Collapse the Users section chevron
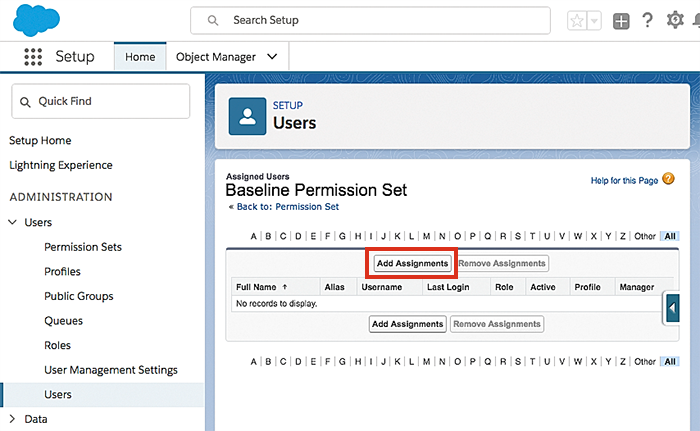This screenshot has height=431, width=700. tap(13, 222)
